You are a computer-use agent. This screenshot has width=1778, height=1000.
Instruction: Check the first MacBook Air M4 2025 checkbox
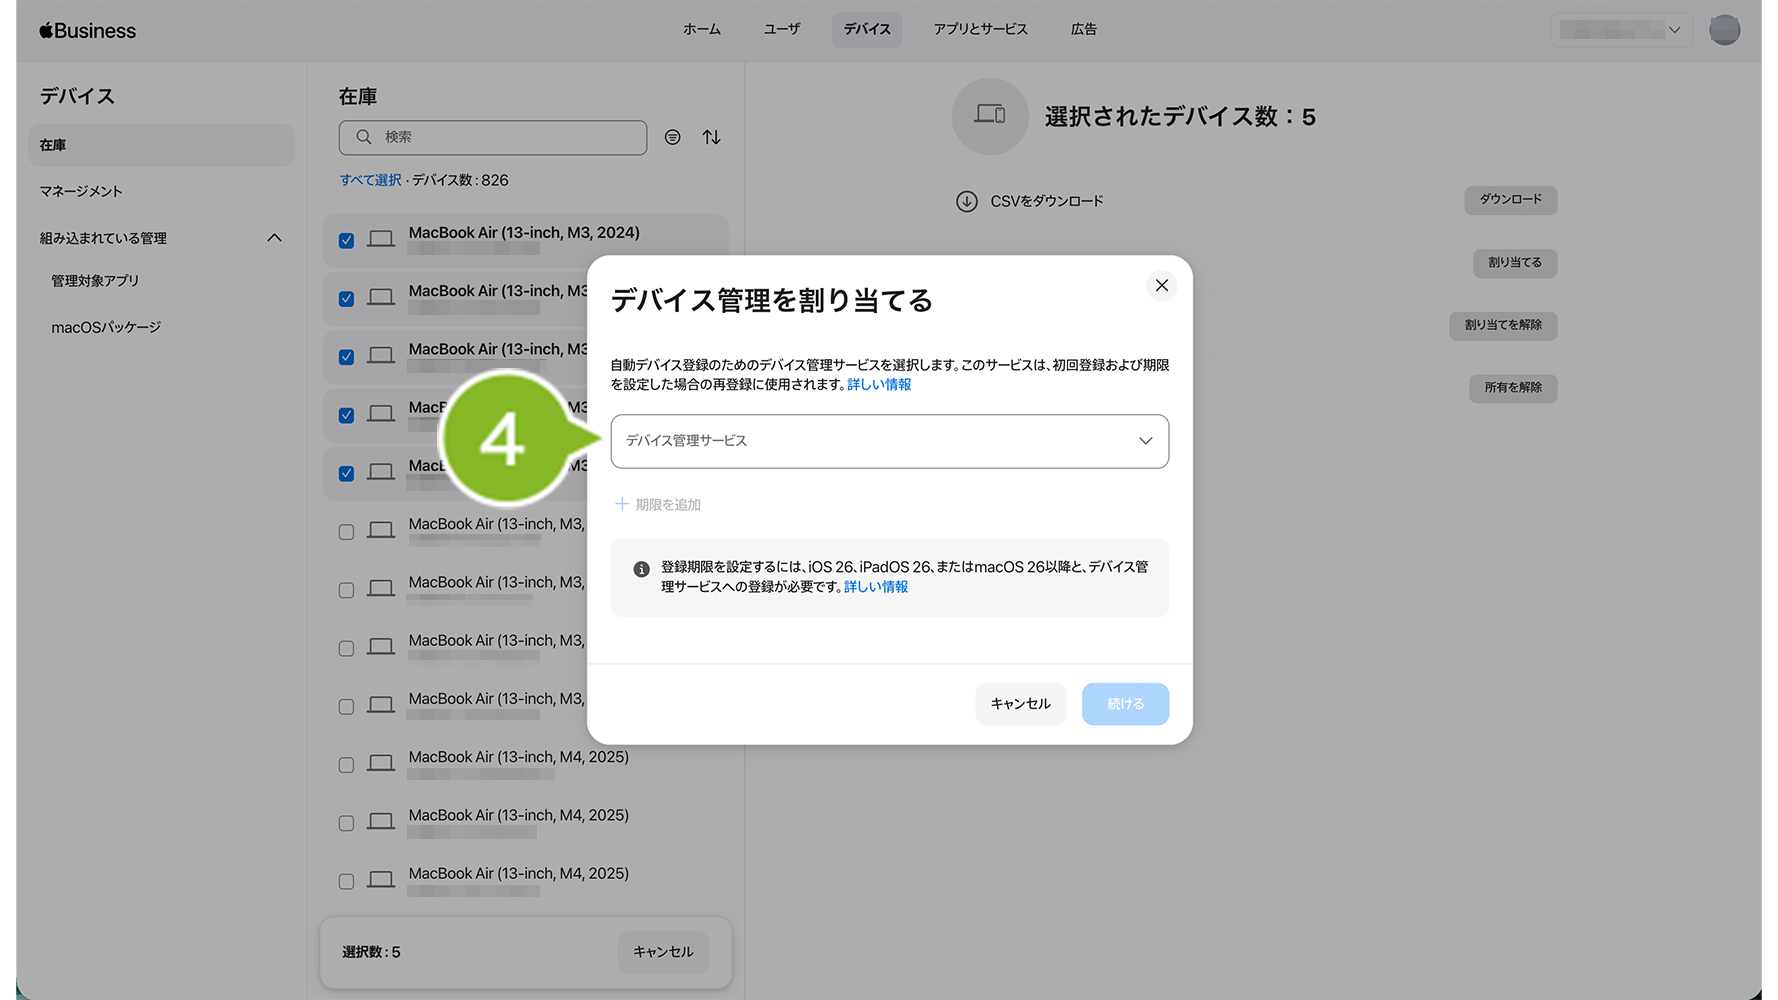[x=346, y=765]
